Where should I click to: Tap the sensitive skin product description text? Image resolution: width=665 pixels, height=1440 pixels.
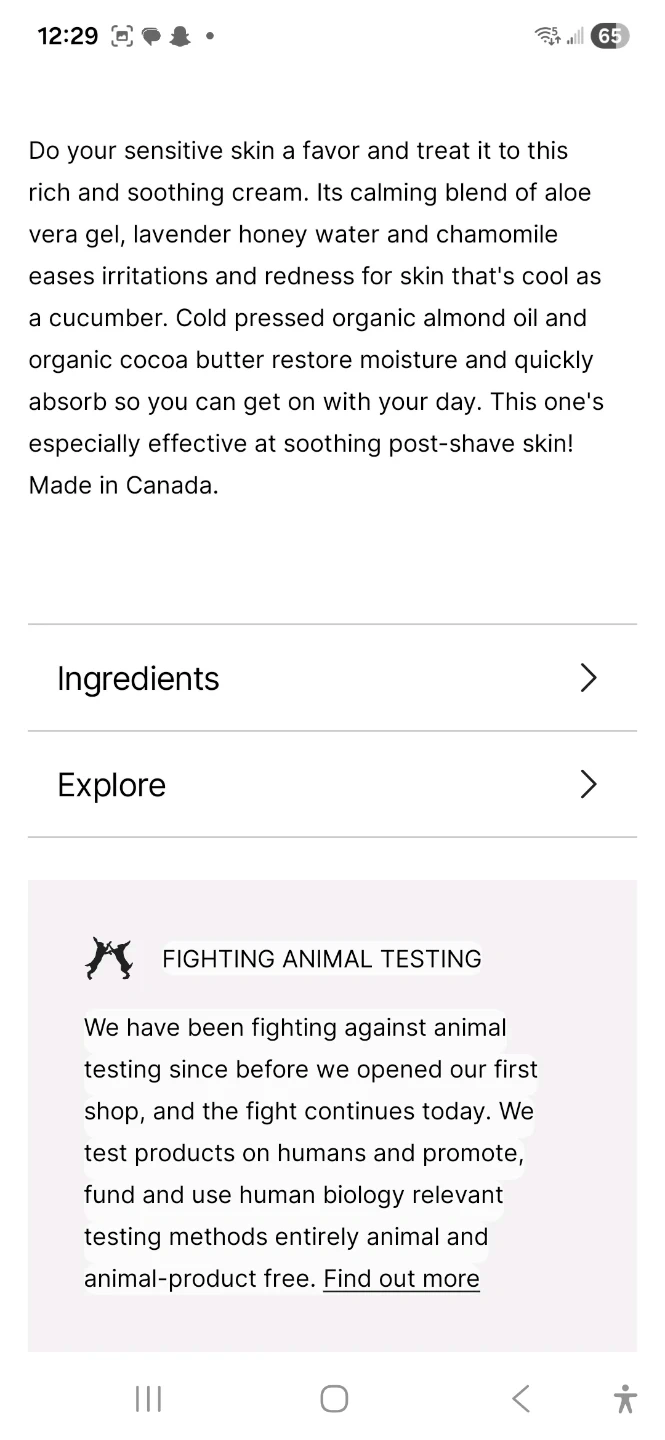316,318
